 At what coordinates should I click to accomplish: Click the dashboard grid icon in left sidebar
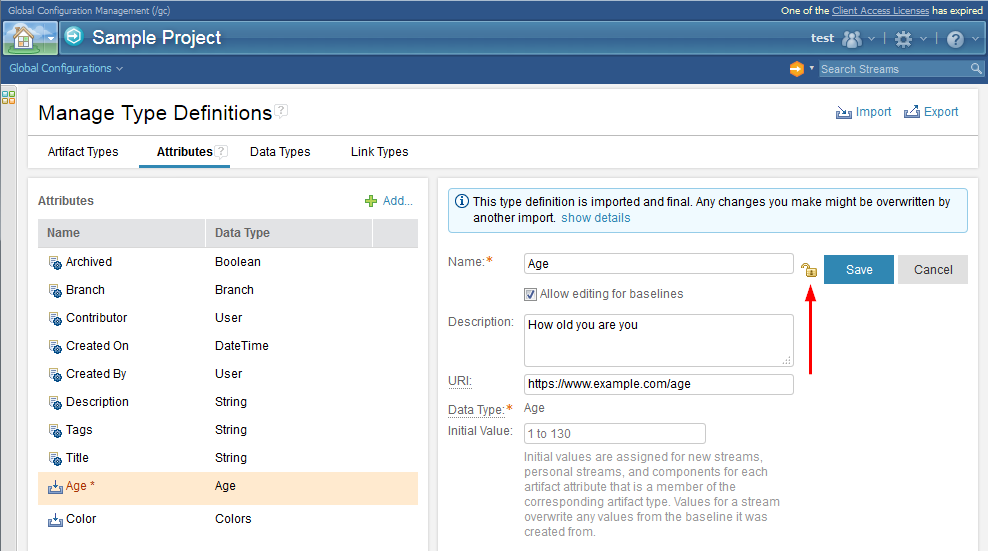click(9, 97)
